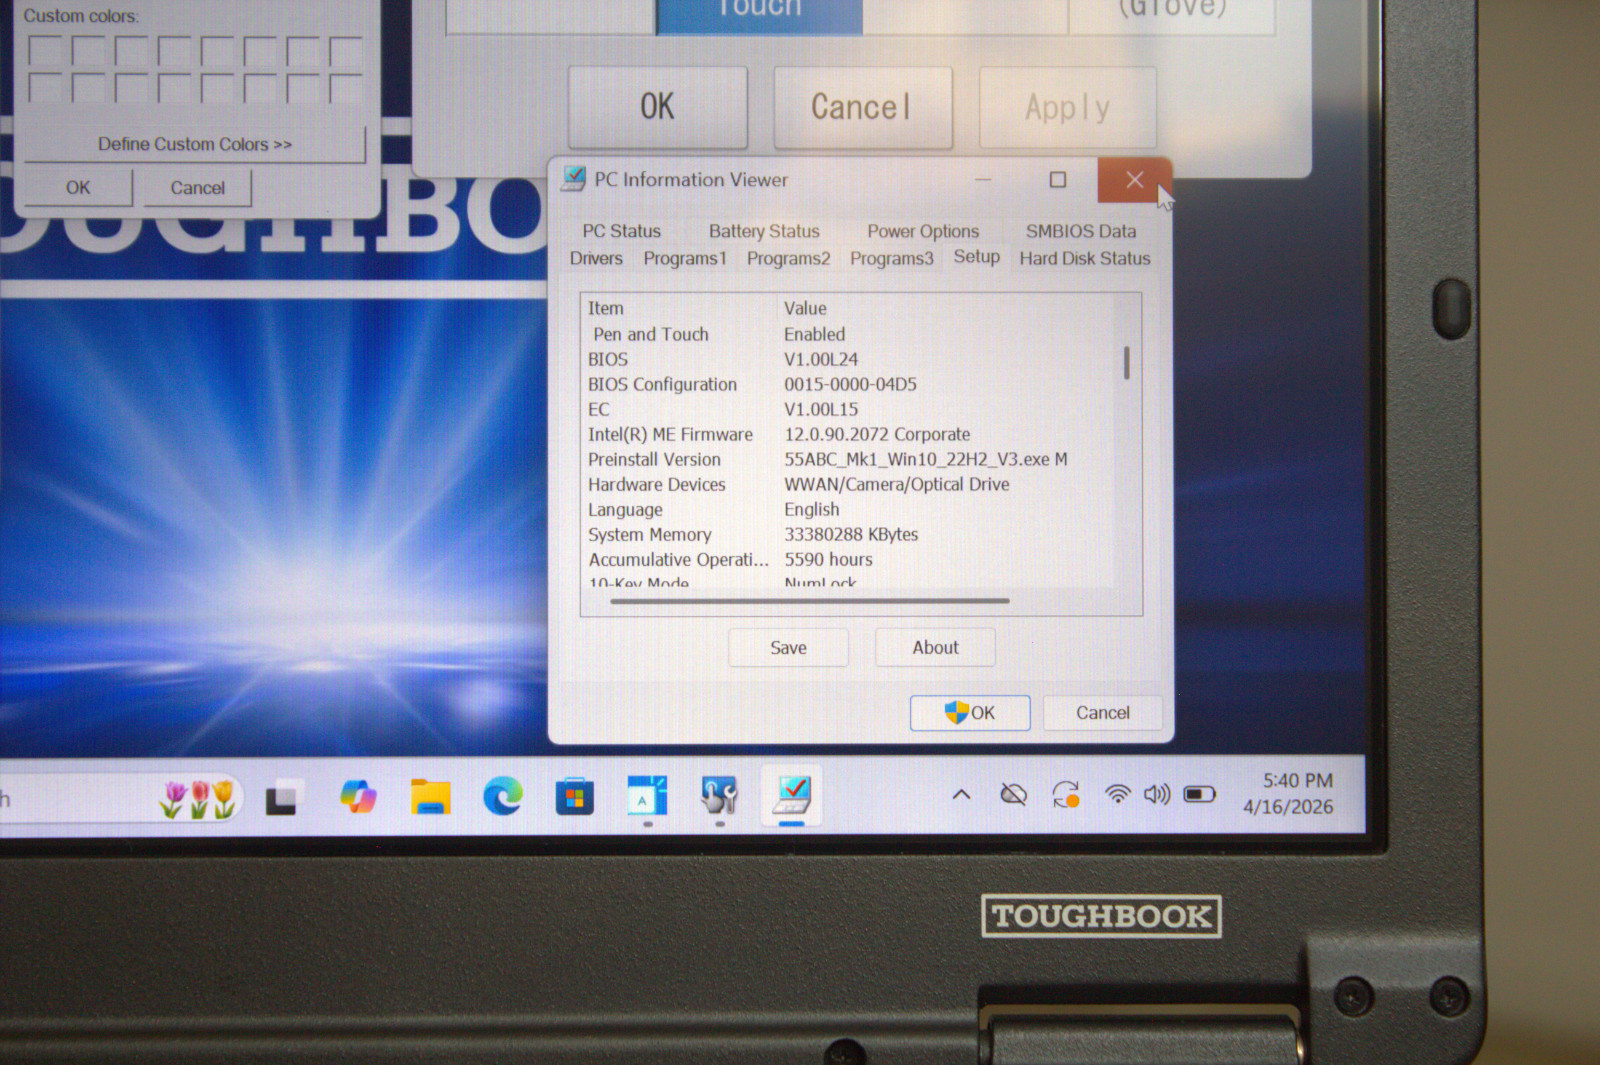Click OK in the touch settings dialog
This screenshot has height=1065, width=1600.
coord(657,107)
